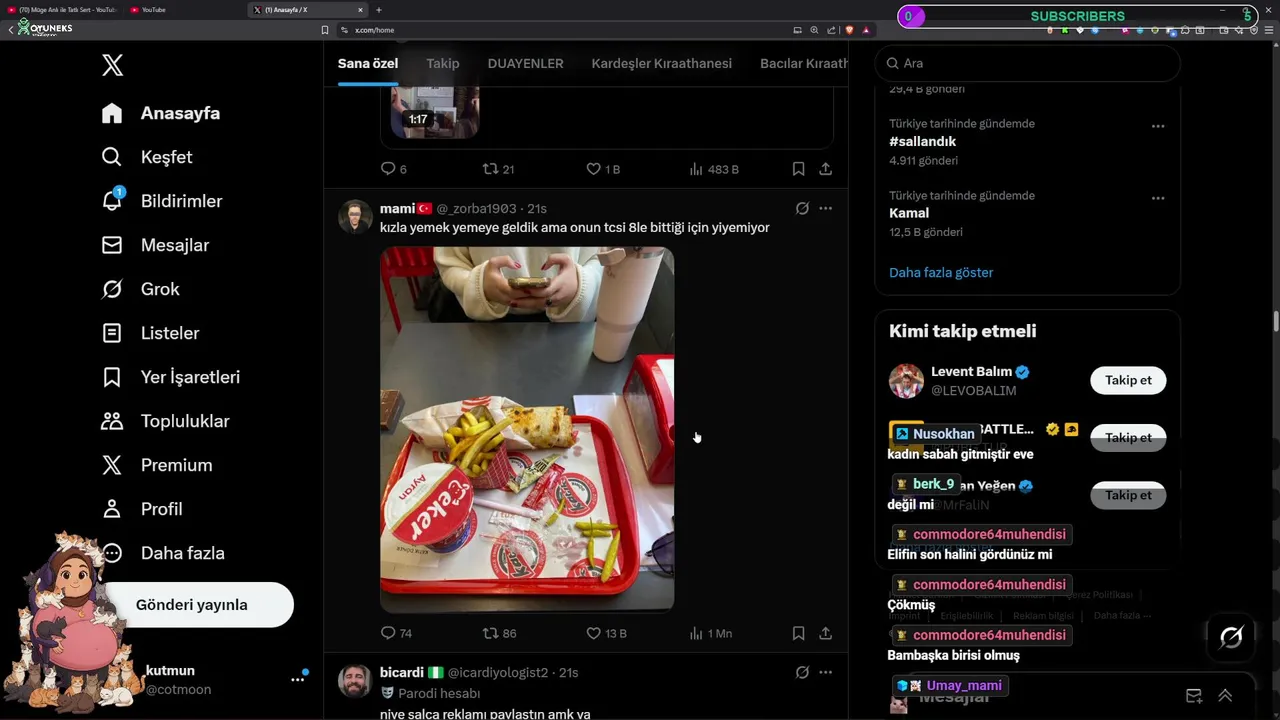Open mami's profile avatar
The image size is (1280, 720).
click(355, 216)
